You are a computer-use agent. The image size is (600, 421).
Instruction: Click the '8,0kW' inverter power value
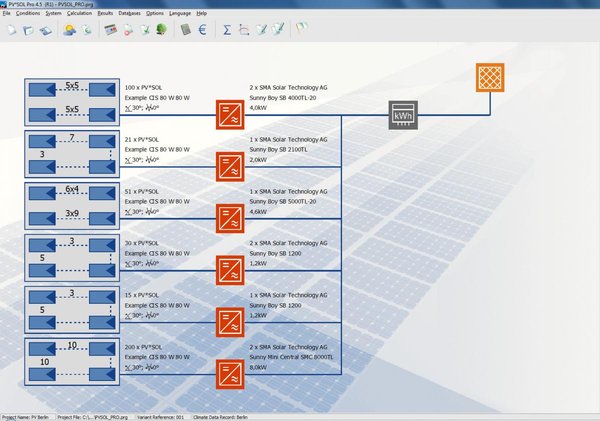tap(258, 367)
